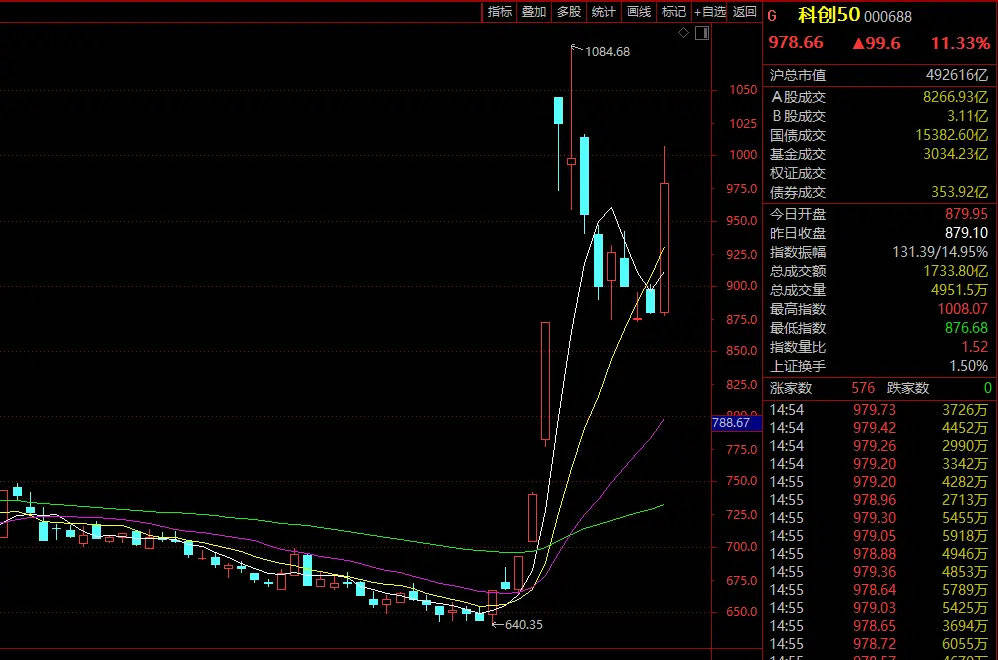Open the 多股 multi-stock view

(x=567, y=12)
